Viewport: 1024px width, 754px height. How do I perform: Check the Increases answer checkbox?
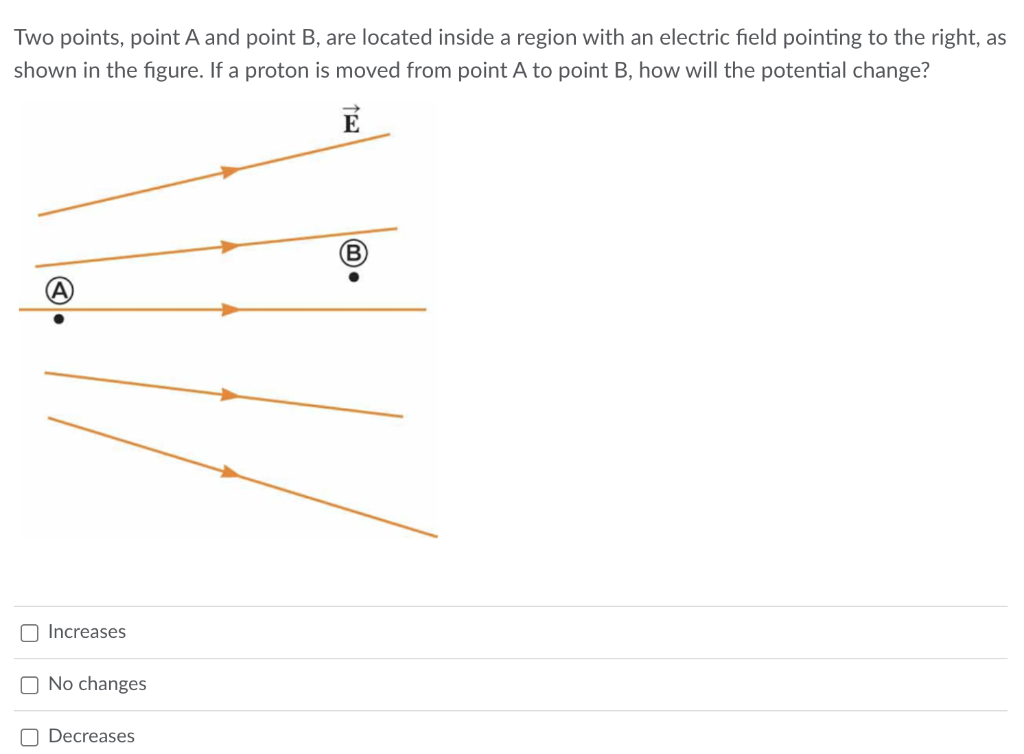click(30, 632)
